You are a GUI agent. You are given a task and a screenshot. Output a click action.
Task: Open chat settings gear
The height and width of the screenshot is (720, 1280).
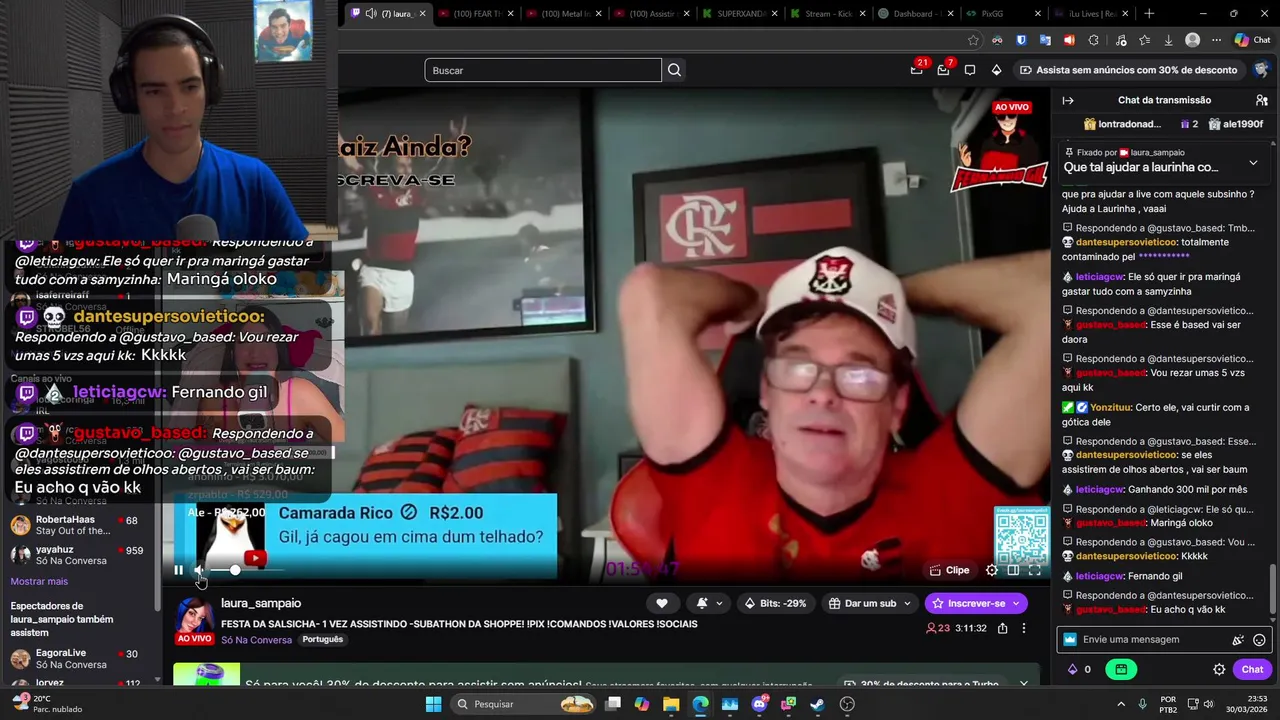(1219, 669)
